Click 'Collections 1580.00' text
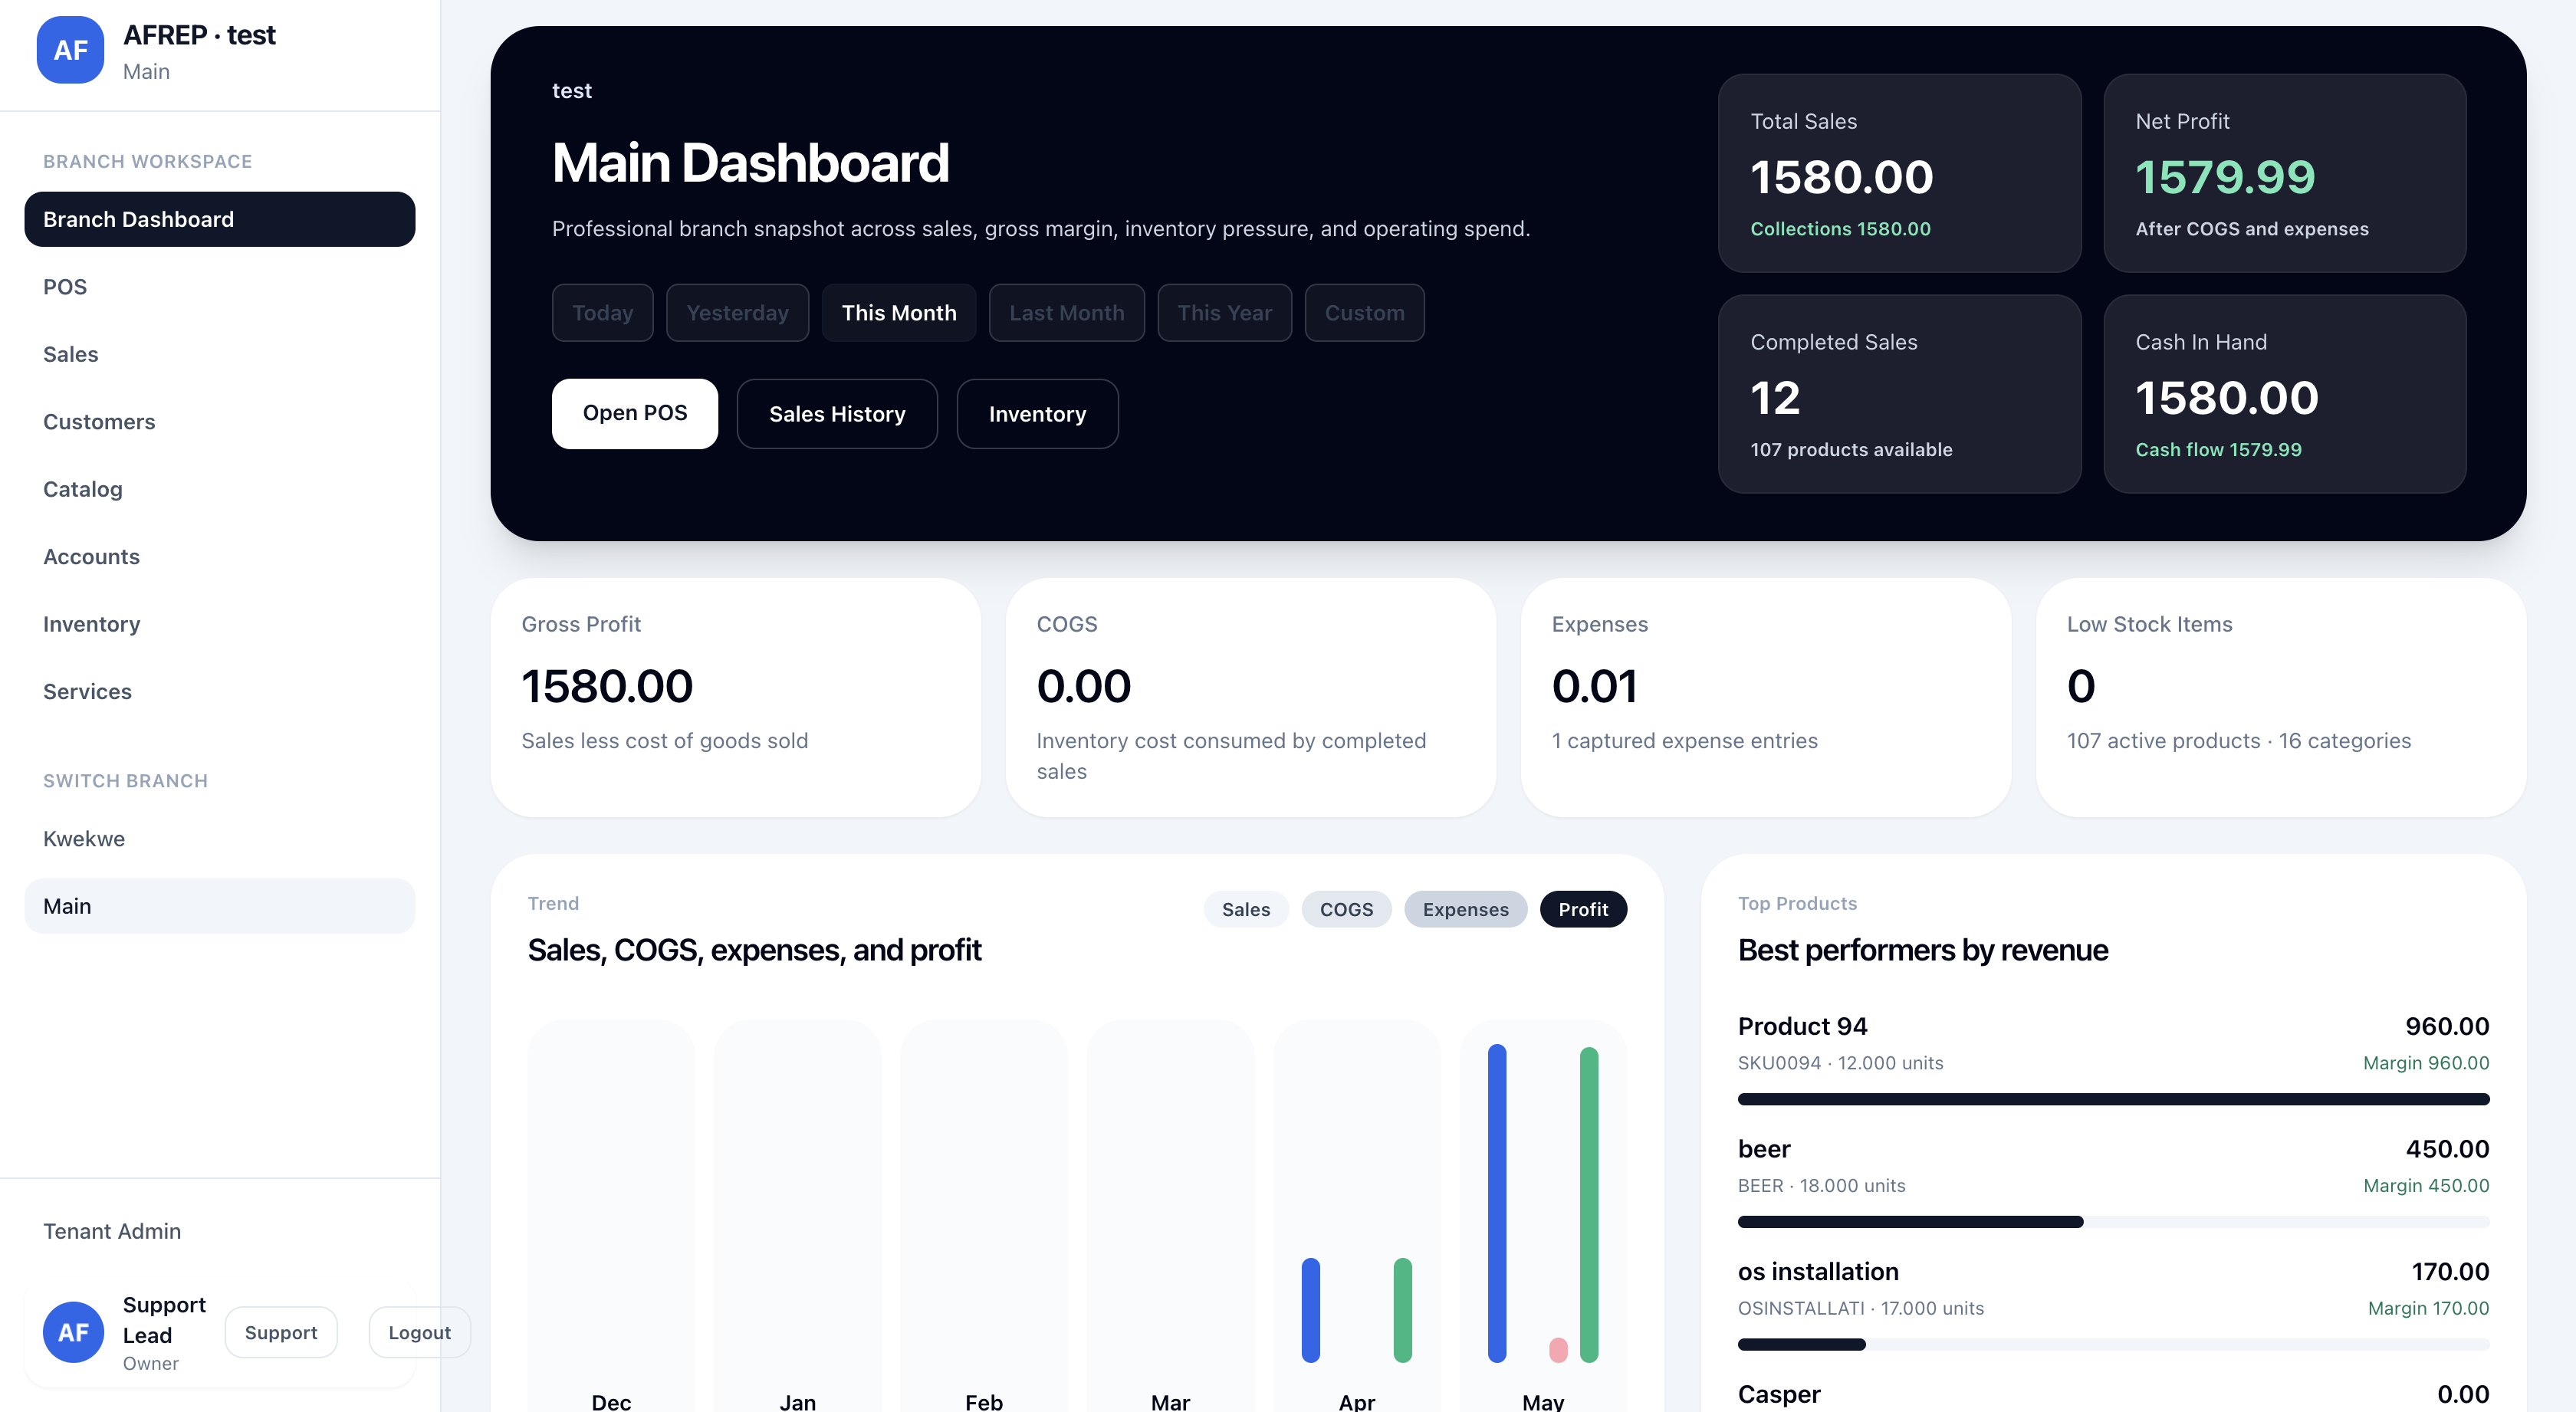The width and height of the screenshot is (2576, 1412). pos(1840,229)
